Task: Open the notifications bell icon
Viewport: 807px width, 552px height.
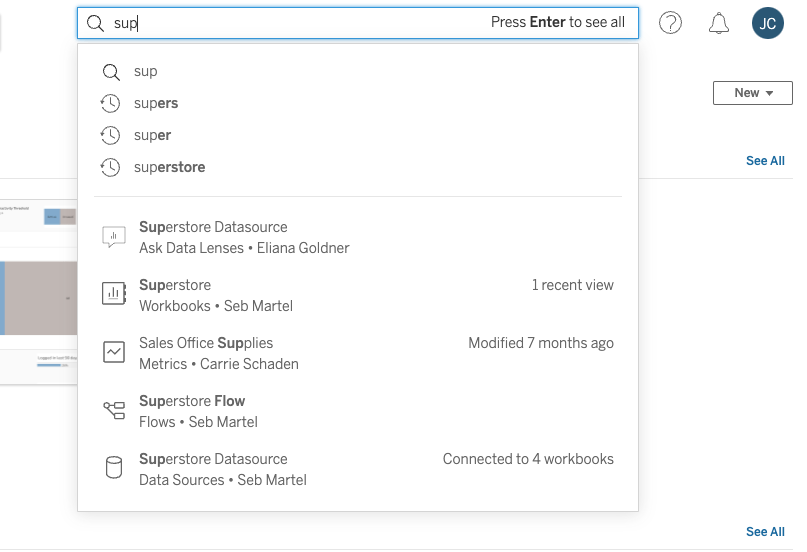Action: click(719, 23)
